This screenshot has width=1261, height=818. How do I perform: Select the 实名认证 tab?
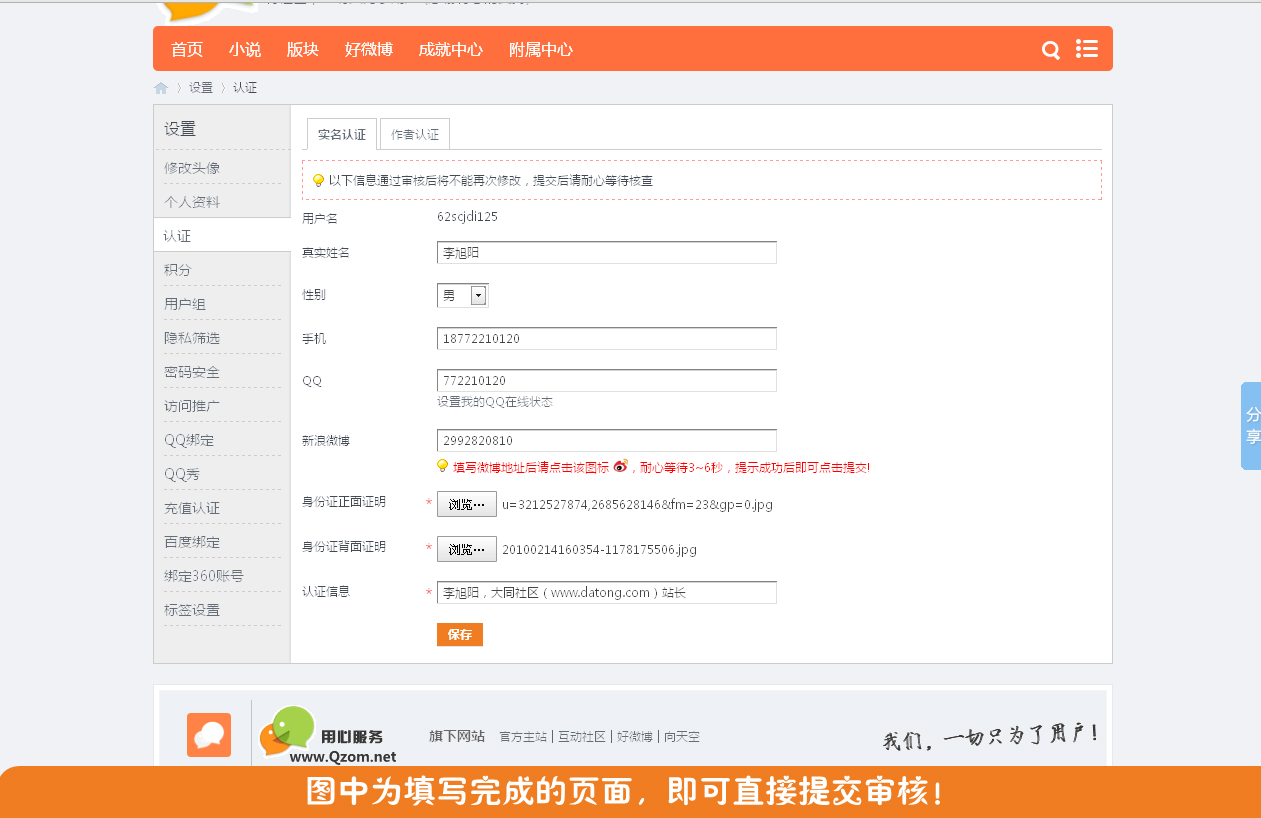[x=341, y=134]
